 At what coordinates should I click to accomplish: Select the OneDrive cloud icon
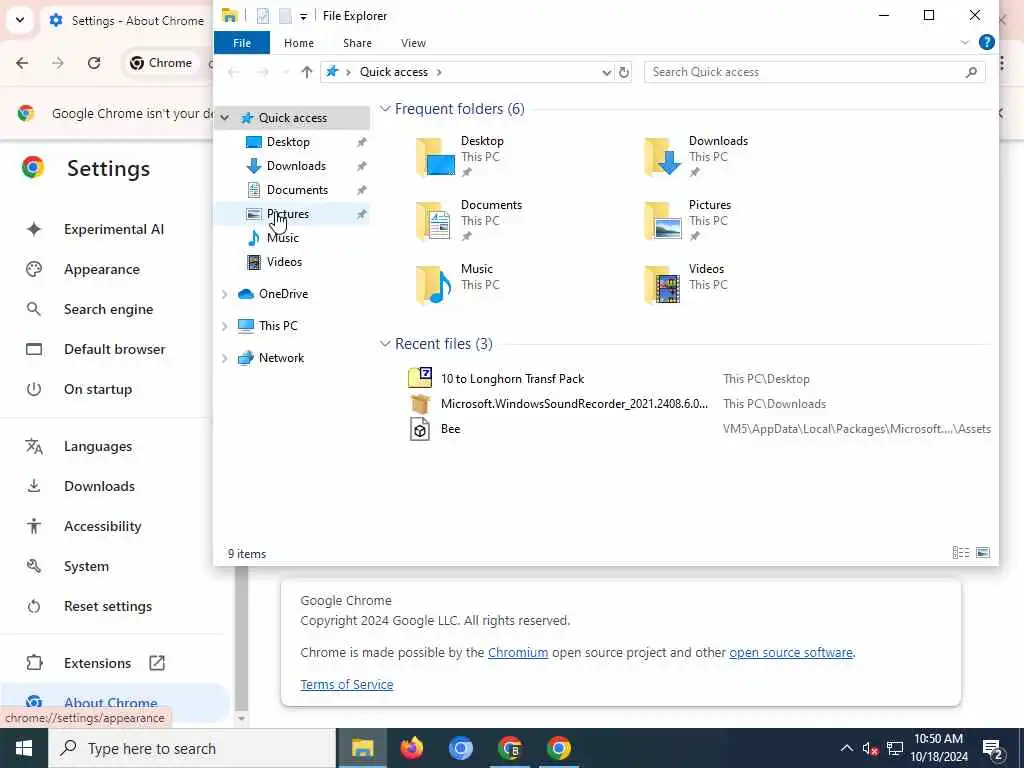click(x=246, y=294)
